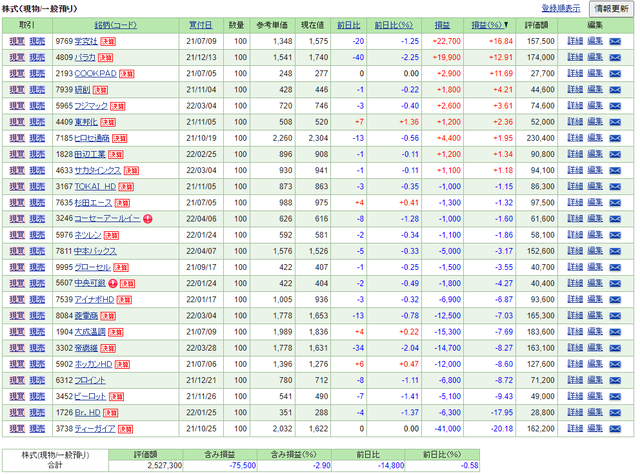Click the mail icon for 9769 学究社 row
This screenshot has height=474, width=640.
[x=615, y=42]
